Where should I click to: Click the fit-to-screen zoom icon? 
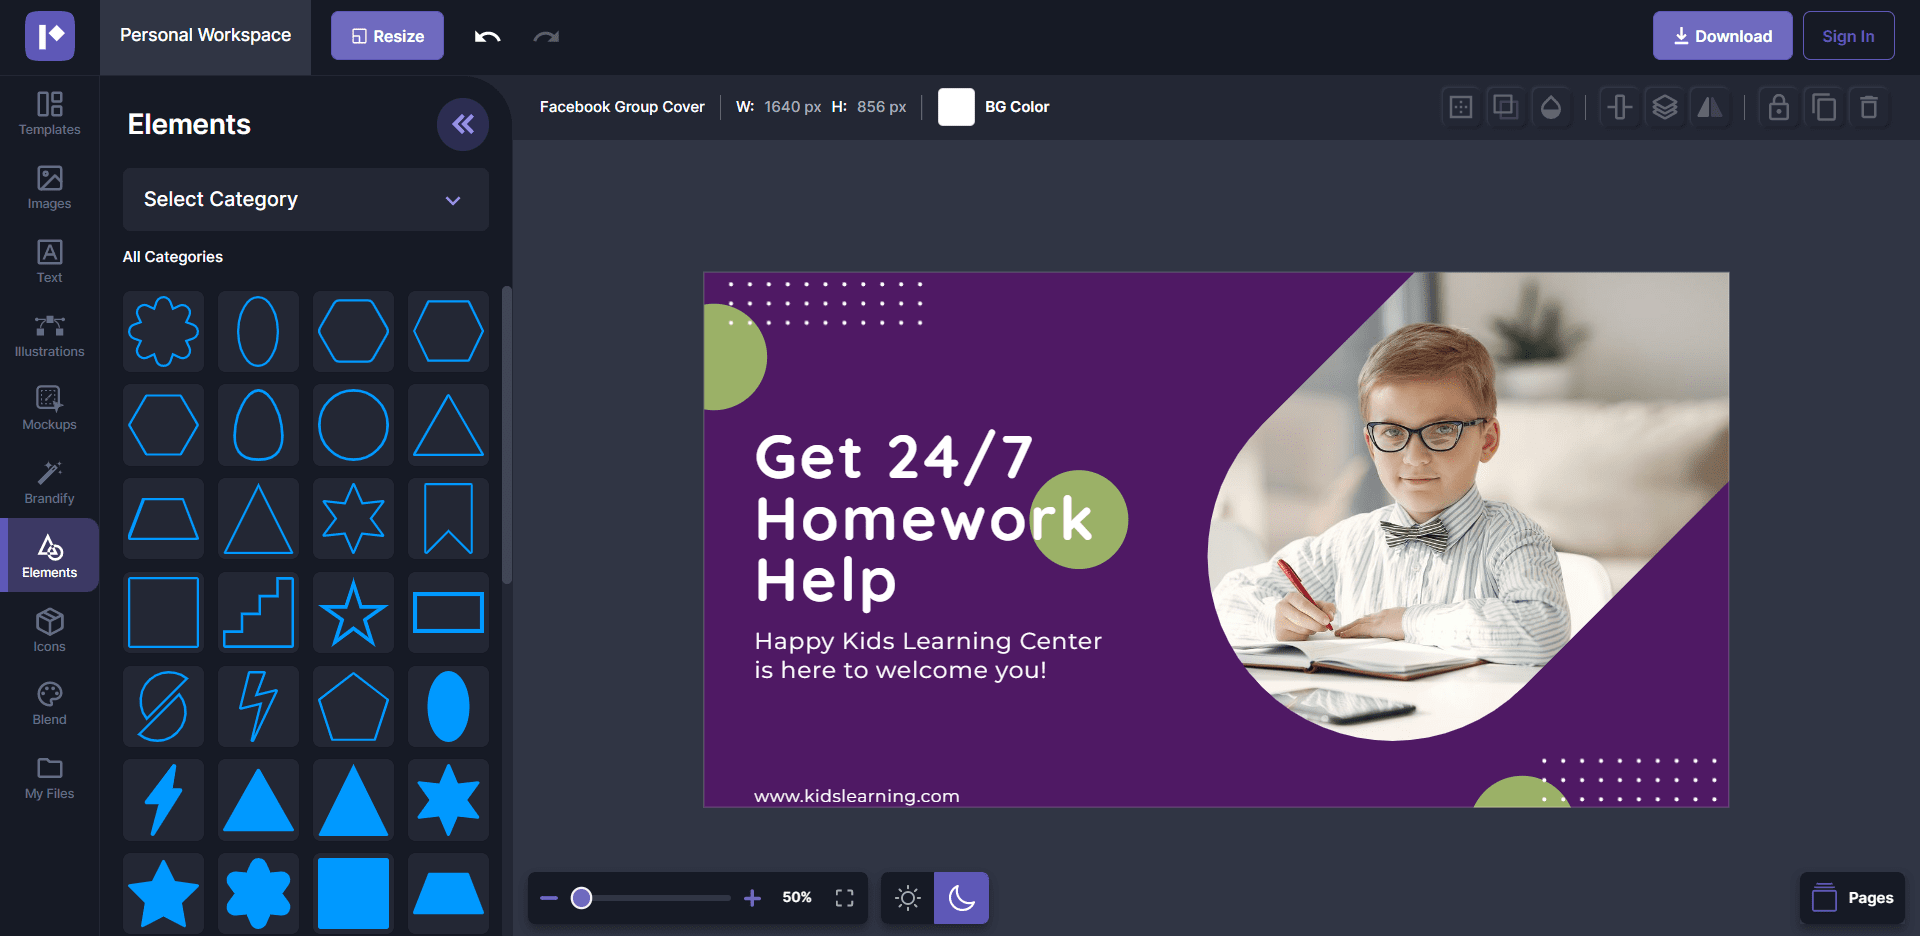tap(844, 898)
